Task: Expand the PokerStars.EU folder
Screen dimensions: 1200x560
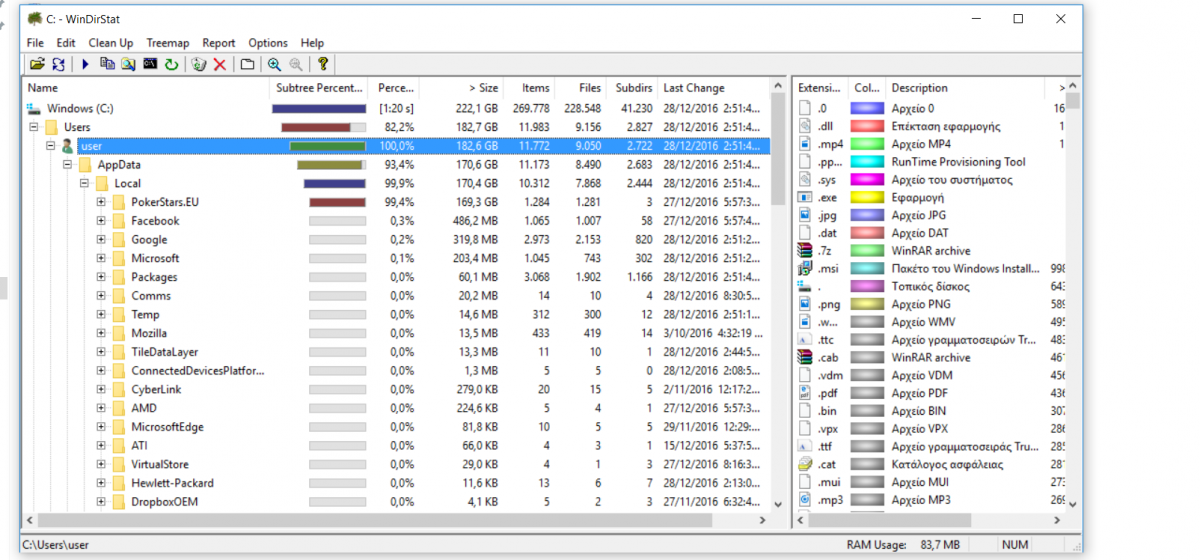Action: click(101, 202)
